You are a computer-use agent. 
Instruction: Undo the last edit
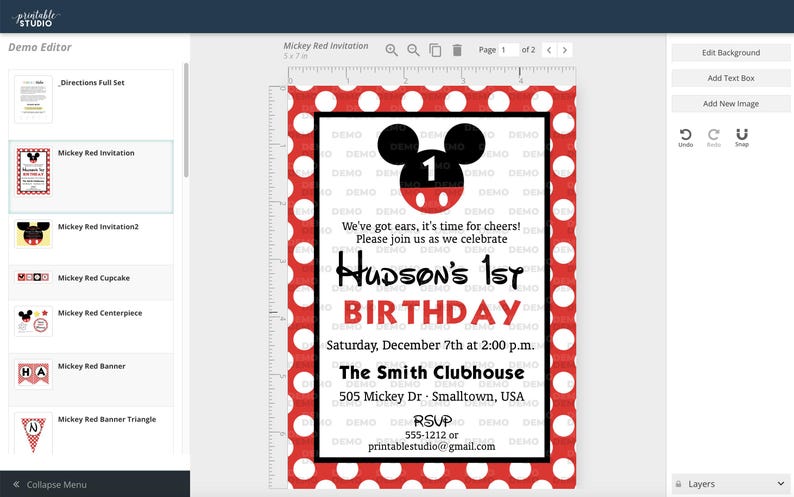click(x=686, y=137)
